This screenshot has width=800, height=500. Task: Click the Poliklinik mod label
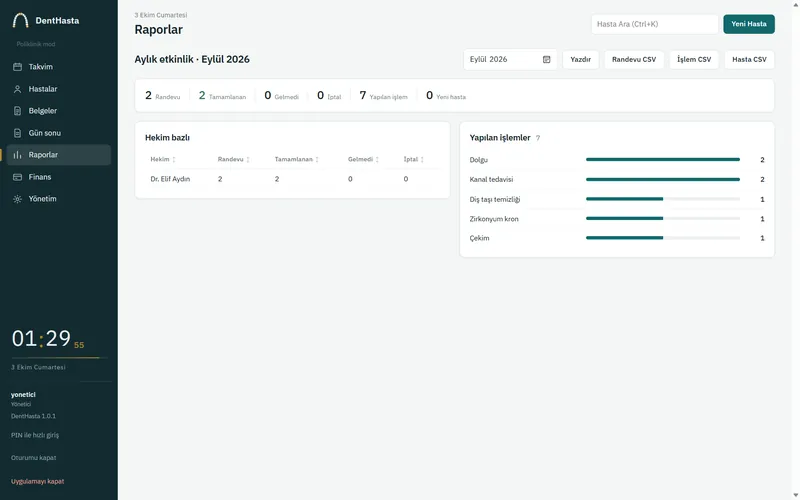pyautogui.click(x=36, y=44)
